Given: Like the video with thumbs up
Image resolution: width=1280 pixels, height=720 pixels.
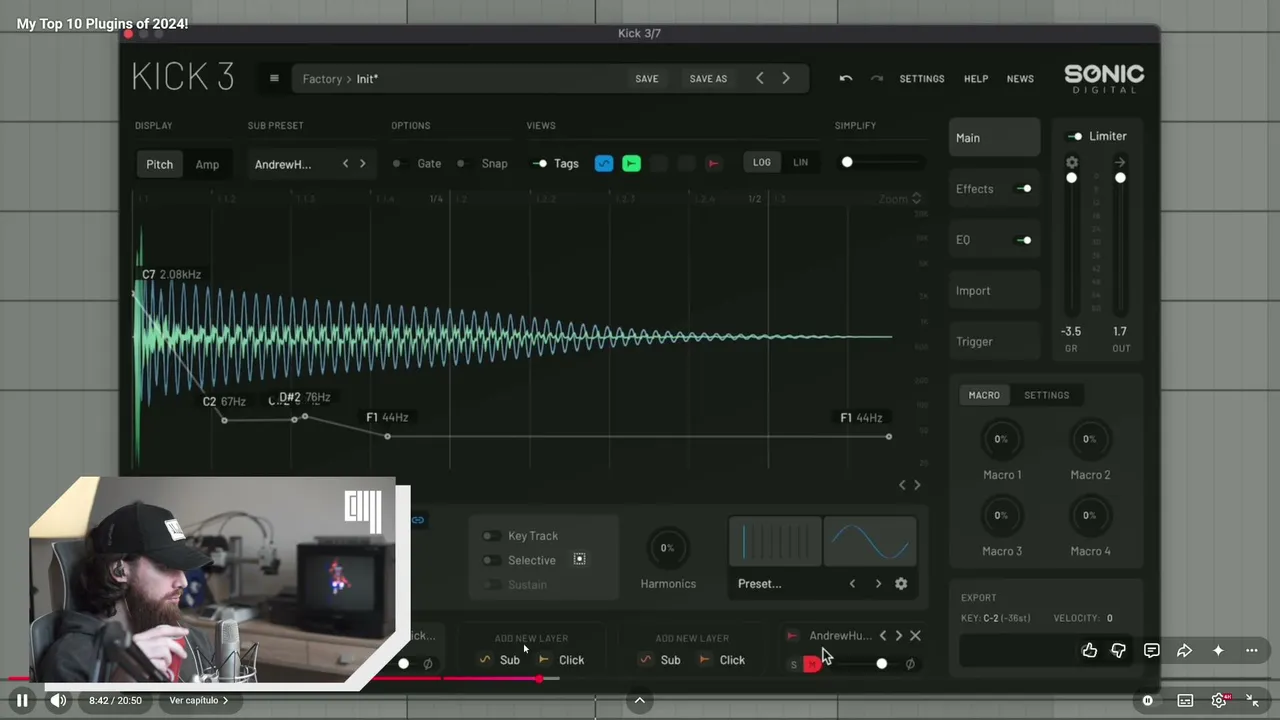Looking at the screenshot, I should [1090, 651].
